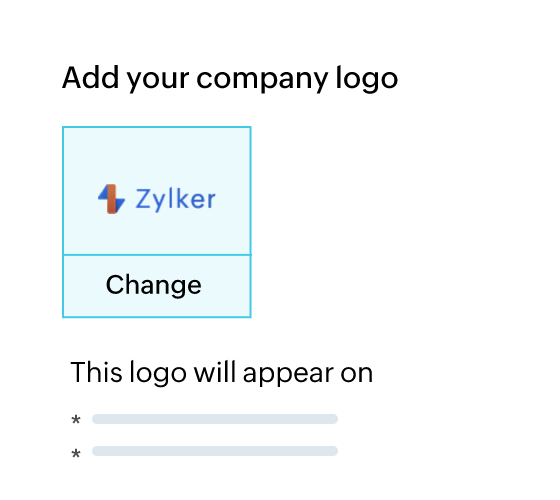Click empty space below Zylker in preview box
Viewport: 560px width, 500px height.
[x=157, y=234]
